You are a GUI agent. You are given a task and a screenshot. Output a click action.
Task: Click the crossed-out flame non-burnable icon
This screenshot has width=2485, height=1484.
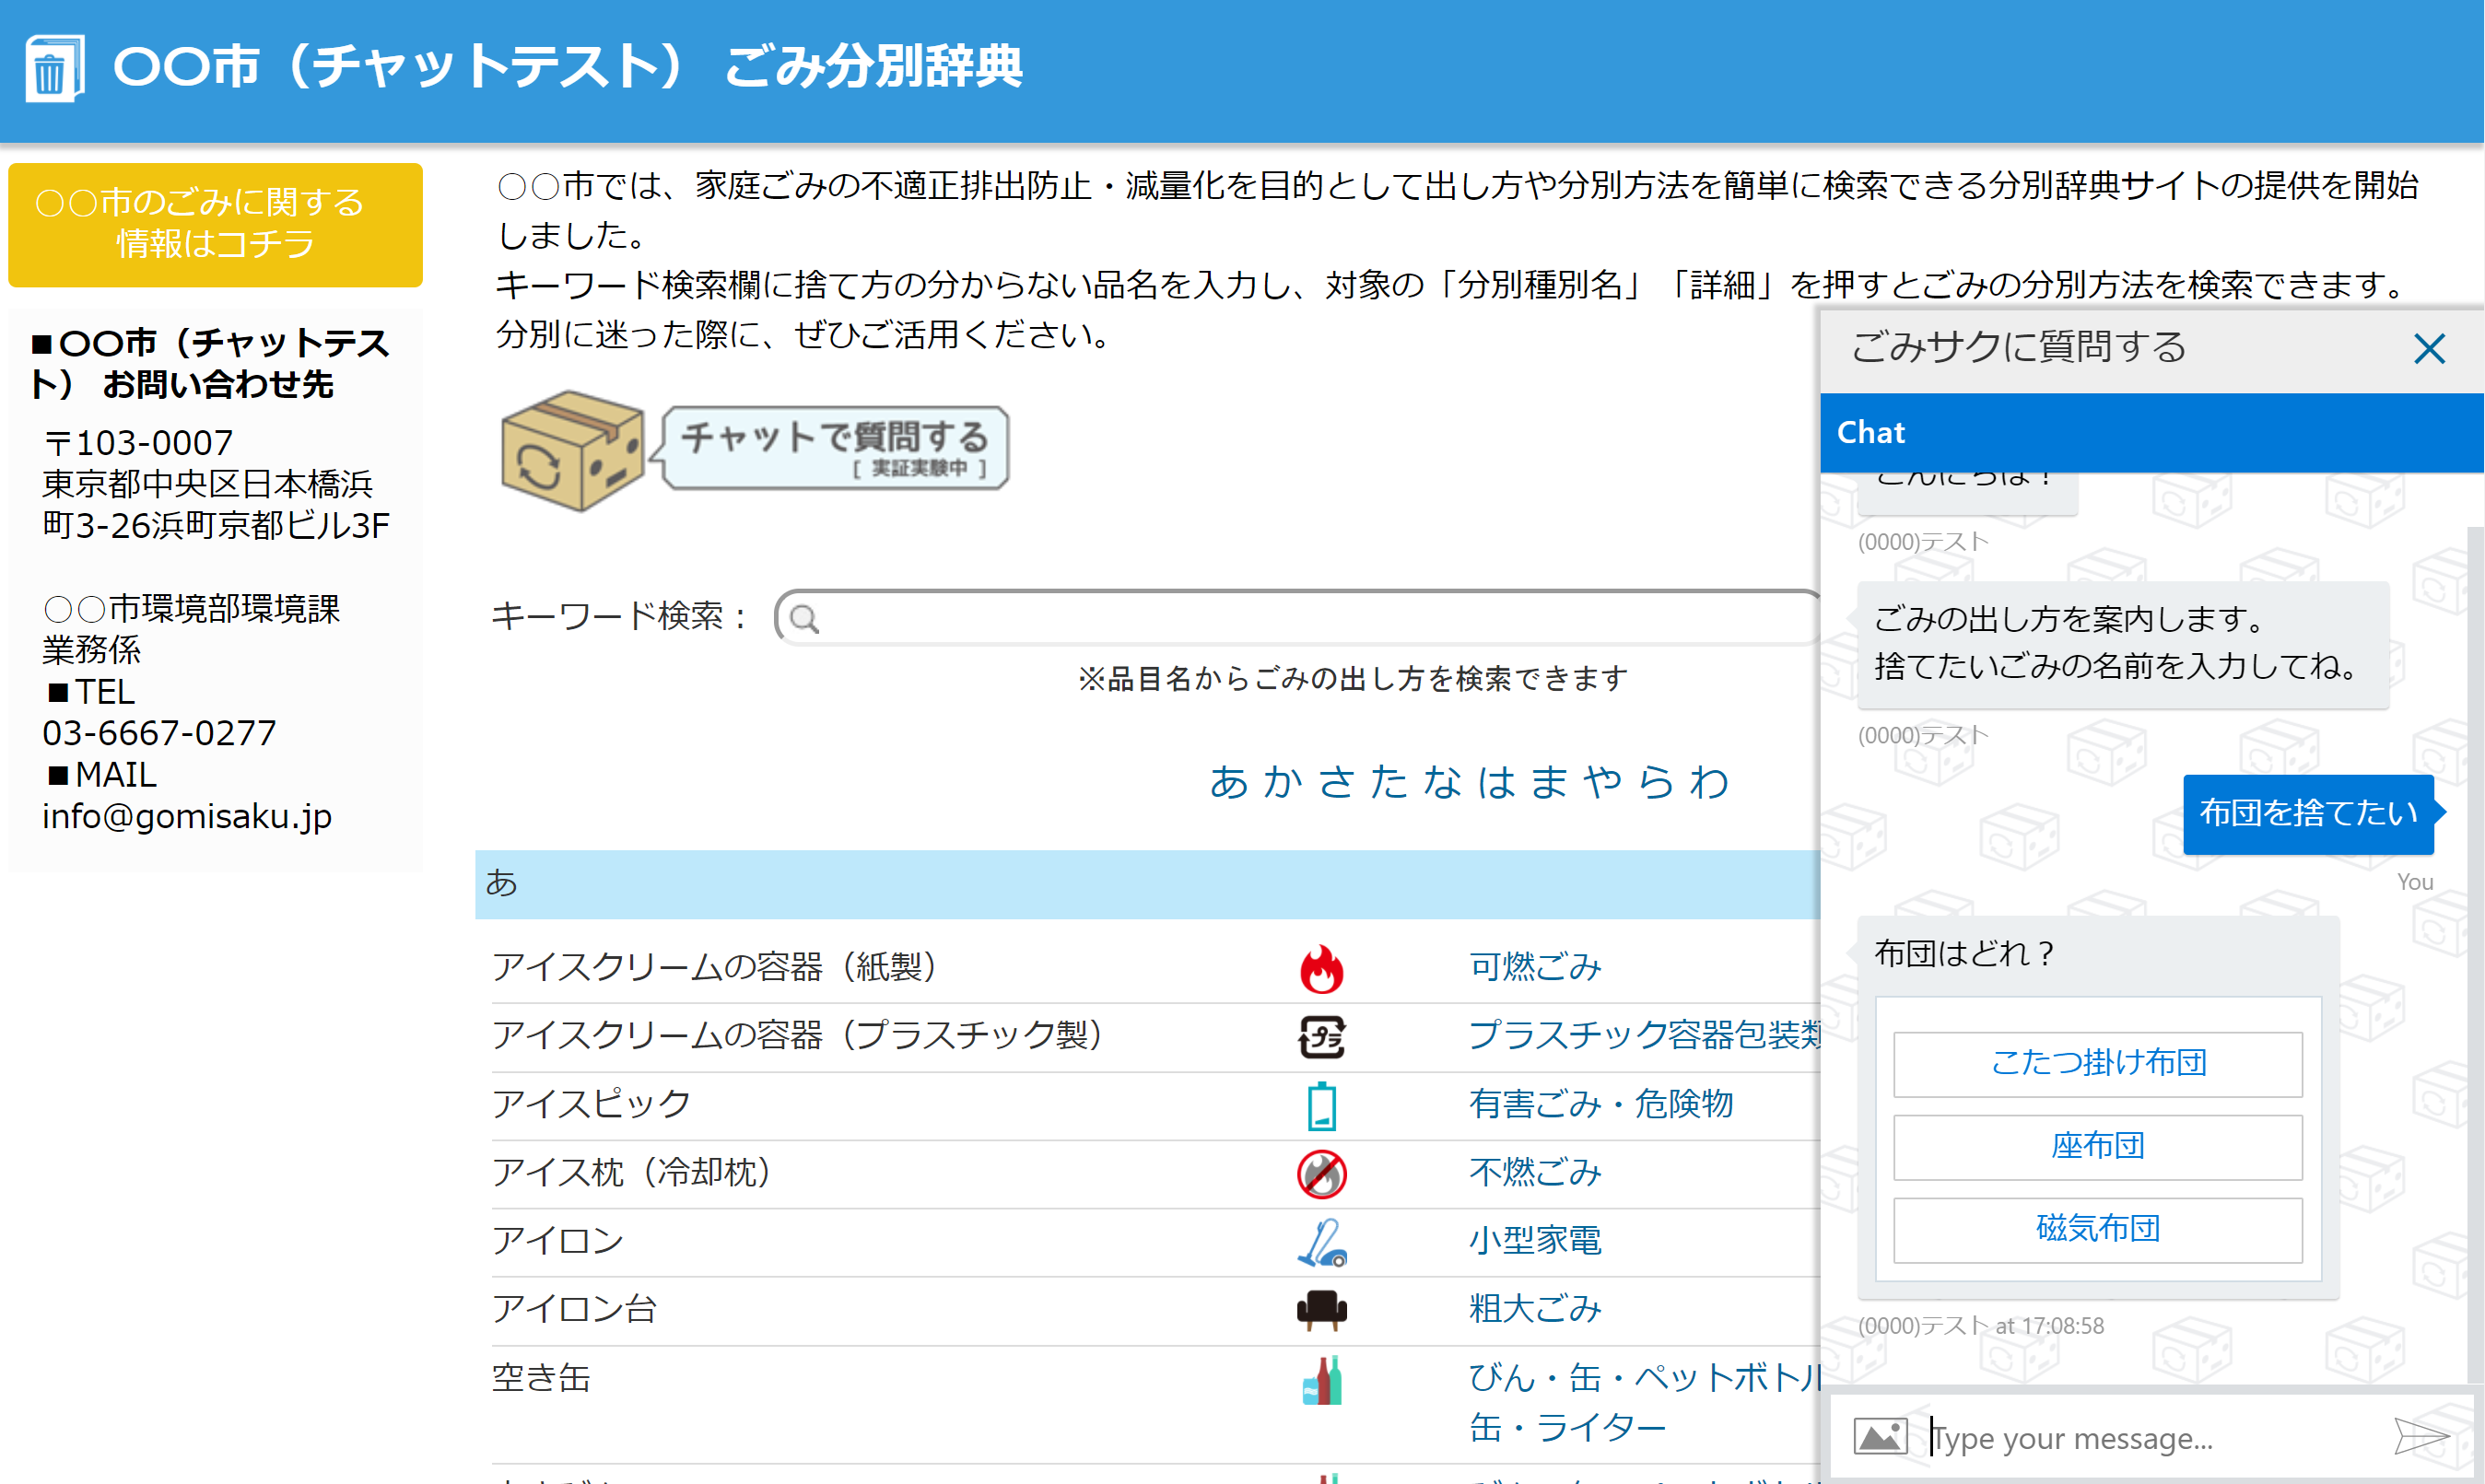1321,1173
